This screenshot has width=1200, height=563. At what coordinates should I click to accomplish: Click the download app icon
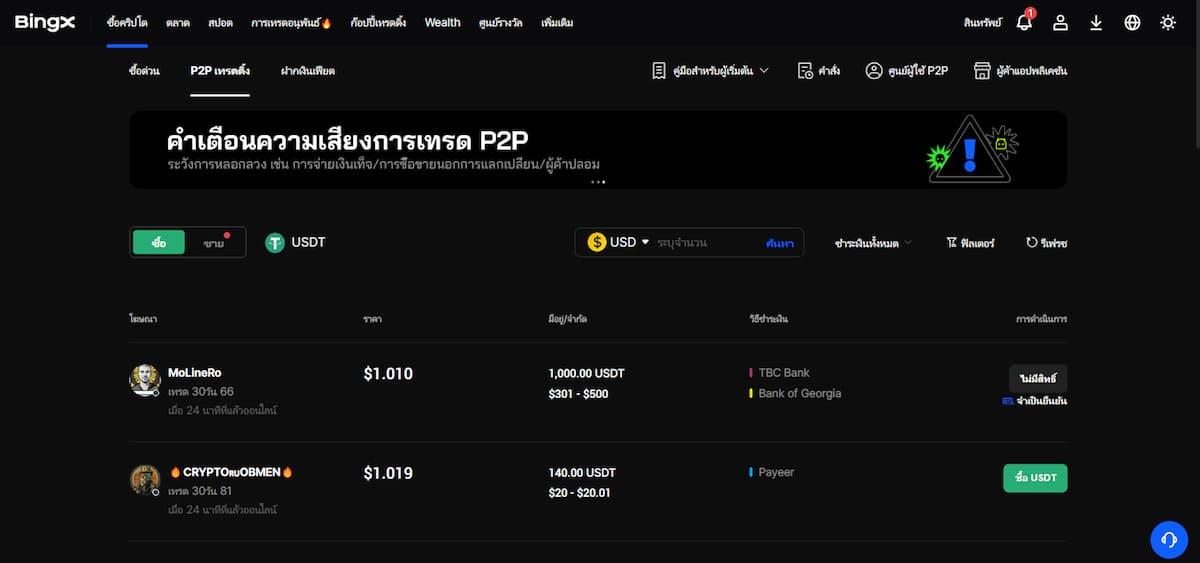click(x=1096, y=22)
